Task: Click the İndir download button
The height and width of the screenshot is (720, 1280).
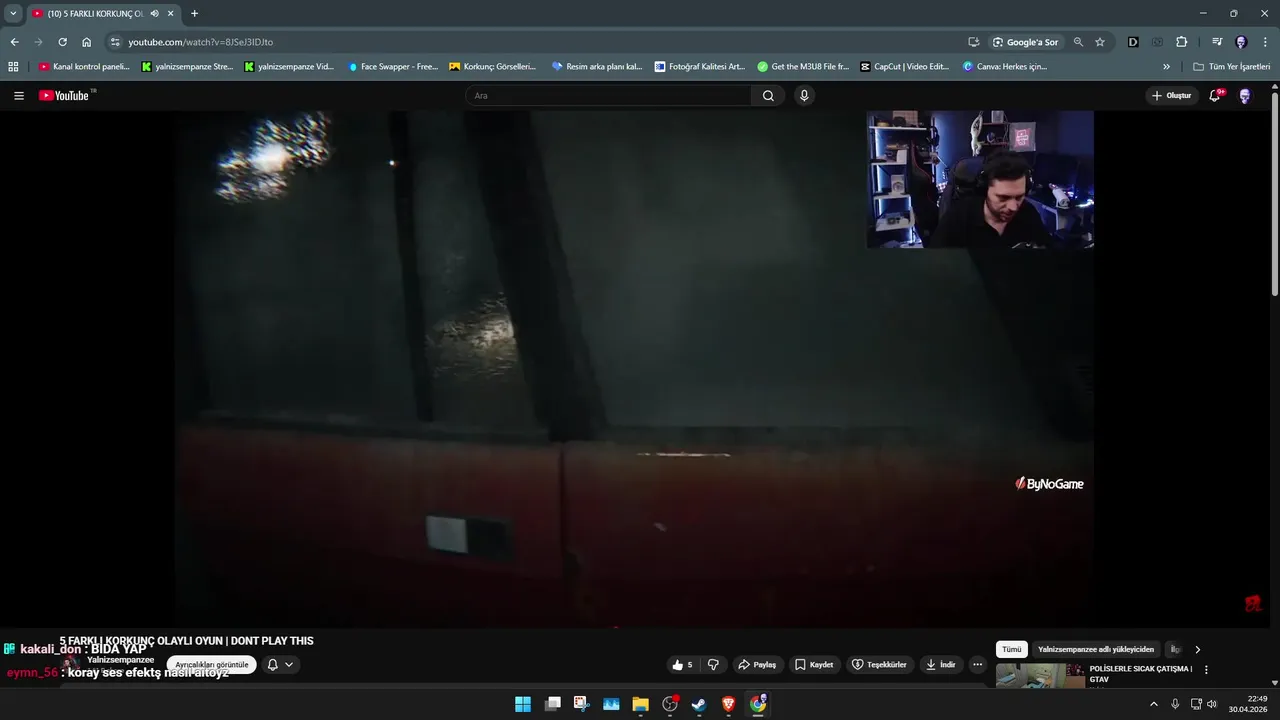Action: pyautogui.click(x=940, y=665)
